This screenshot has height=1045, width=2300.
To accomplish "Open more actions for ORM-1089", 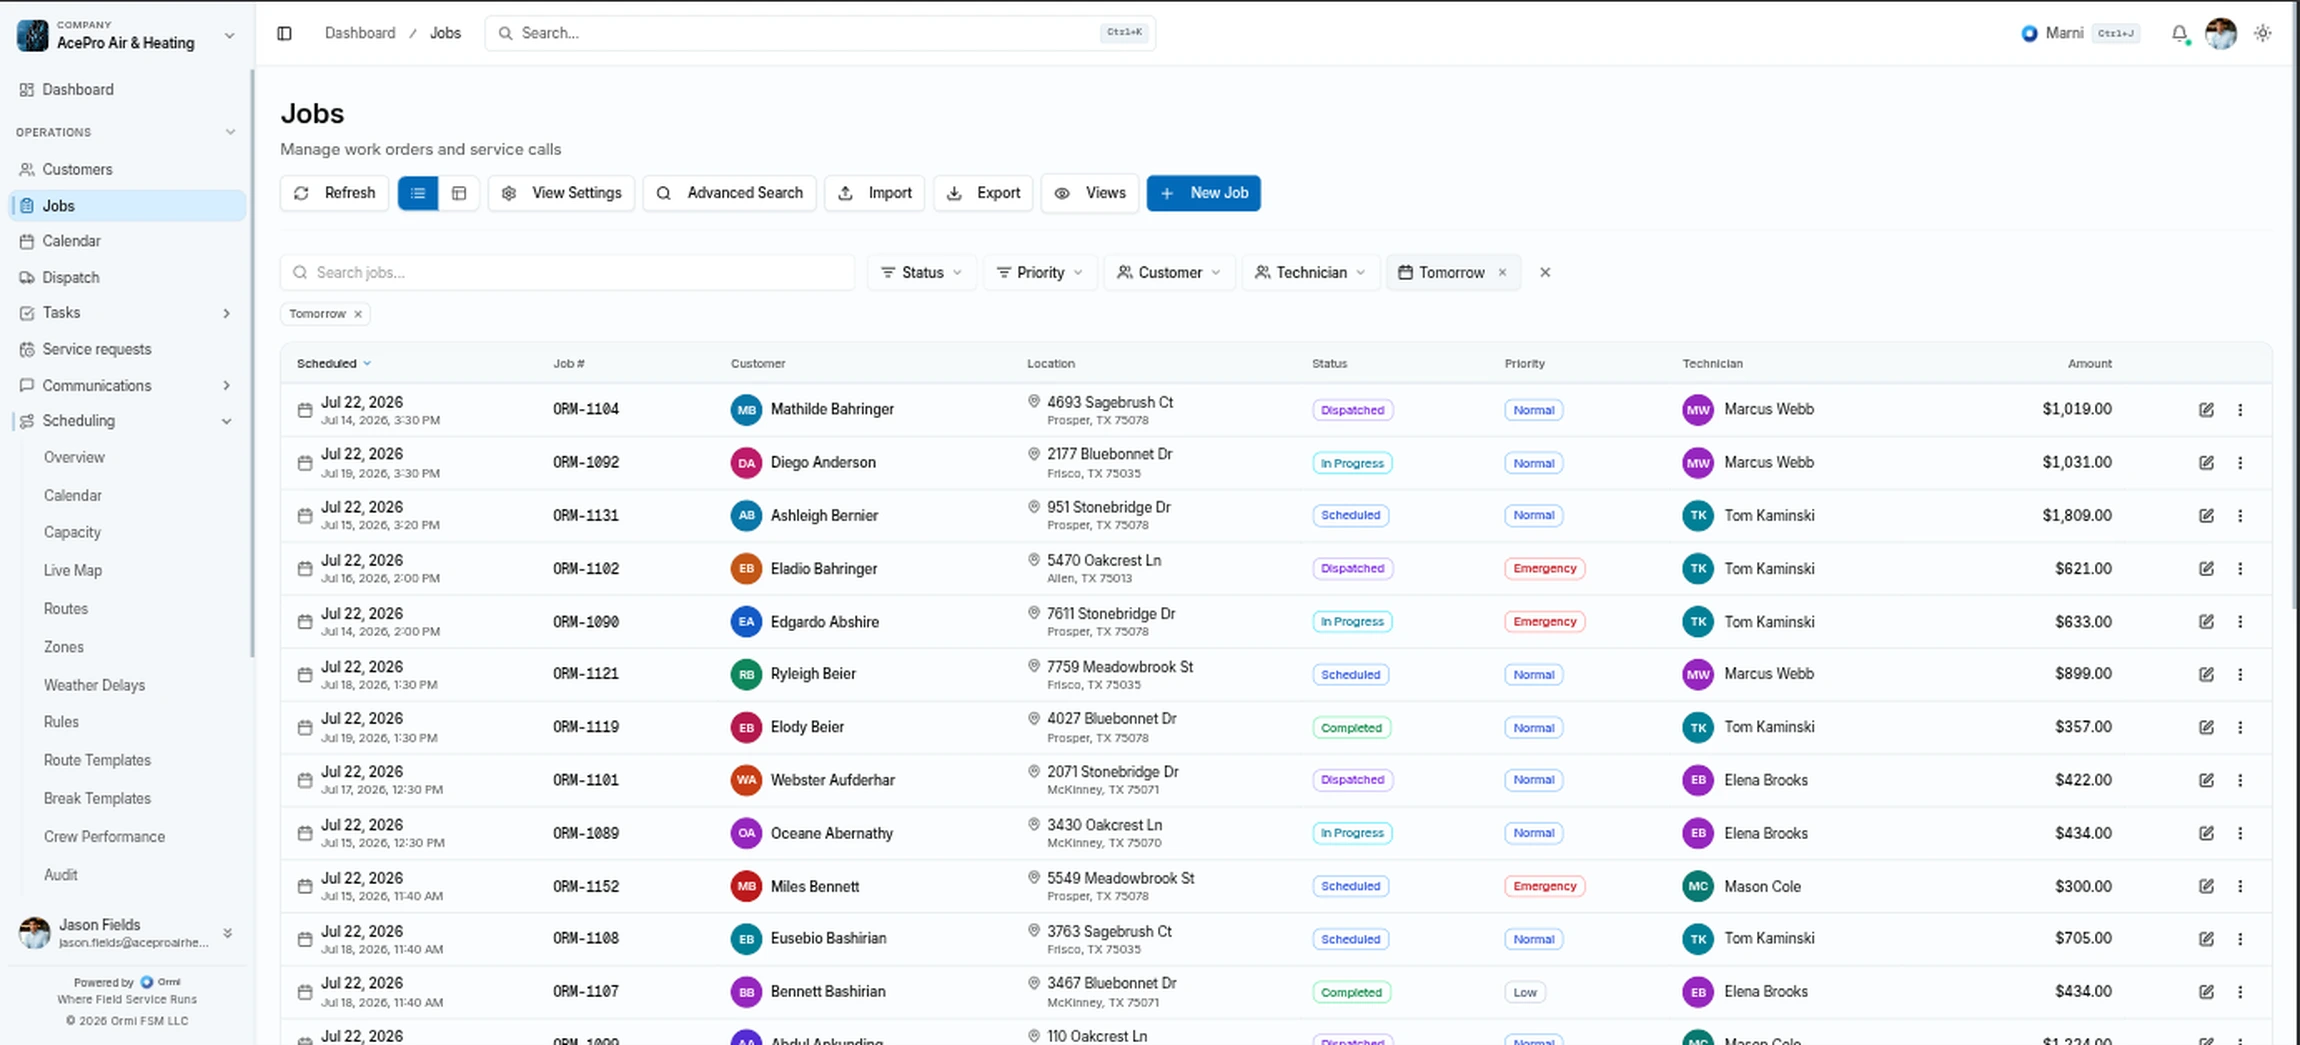I will pos(2240,833).
